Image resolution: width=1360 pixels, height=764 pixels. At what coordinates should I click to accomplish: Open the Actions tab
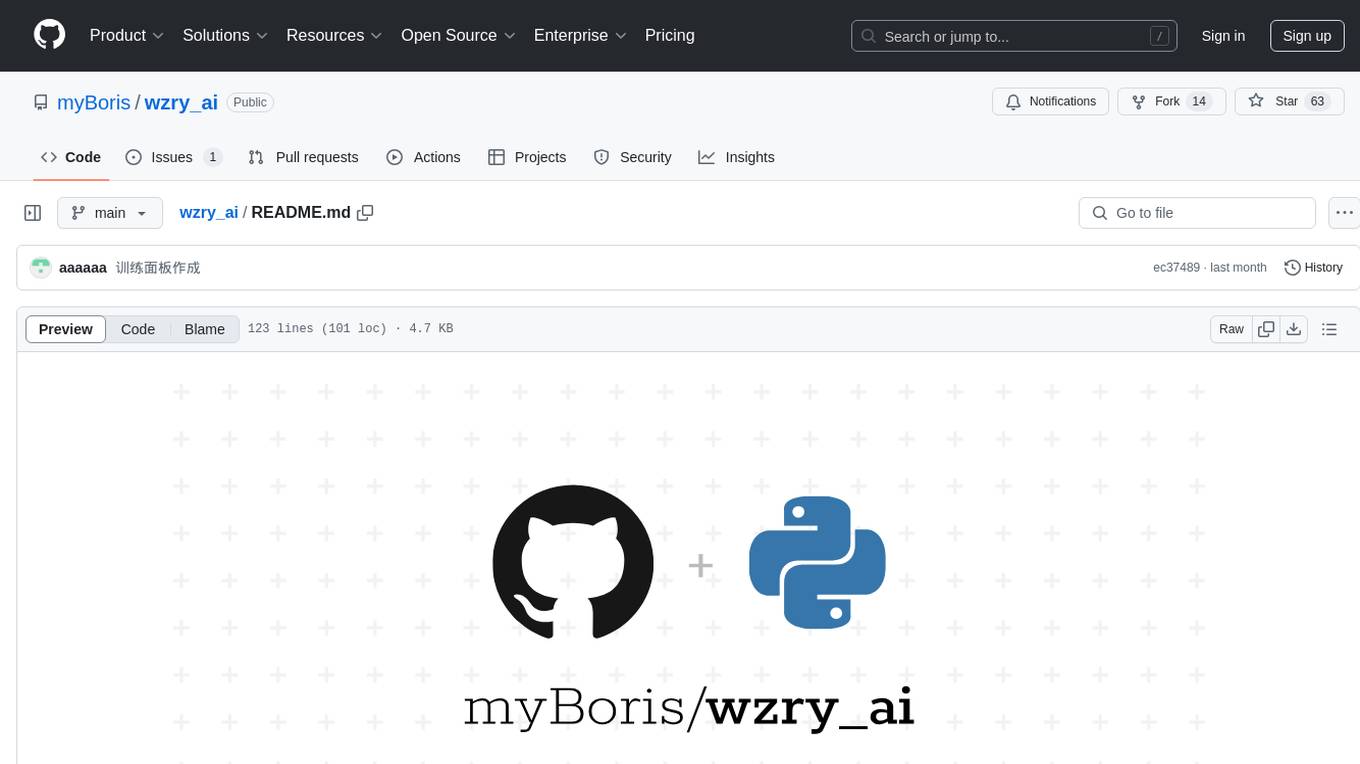click(423, 157)
